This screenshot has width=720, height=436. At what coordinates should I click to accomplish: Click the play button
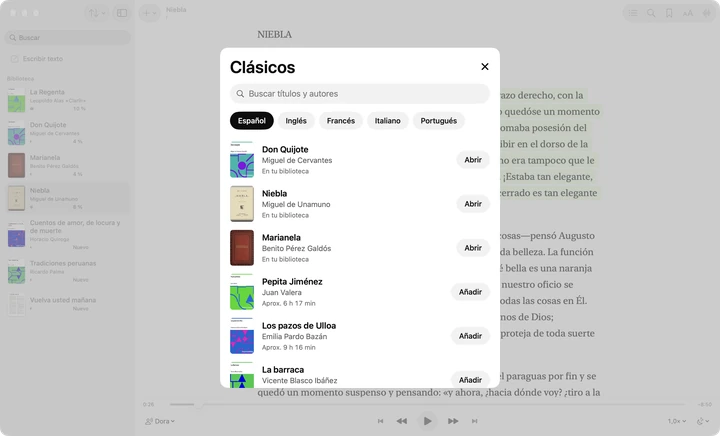[x=427, y=421]
